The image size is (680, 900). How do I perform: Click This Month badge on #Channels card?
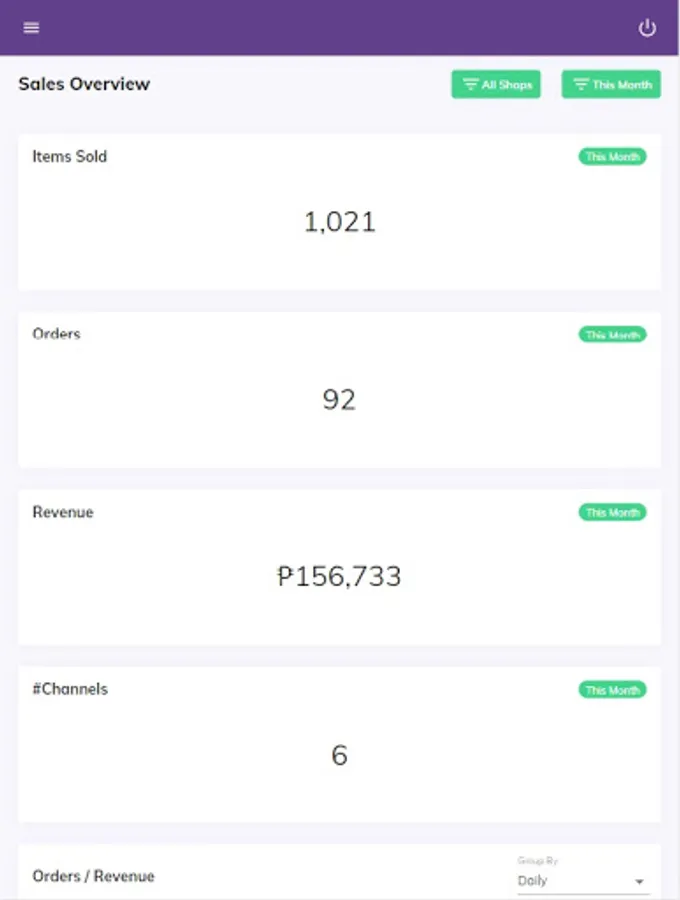point(612,690)
